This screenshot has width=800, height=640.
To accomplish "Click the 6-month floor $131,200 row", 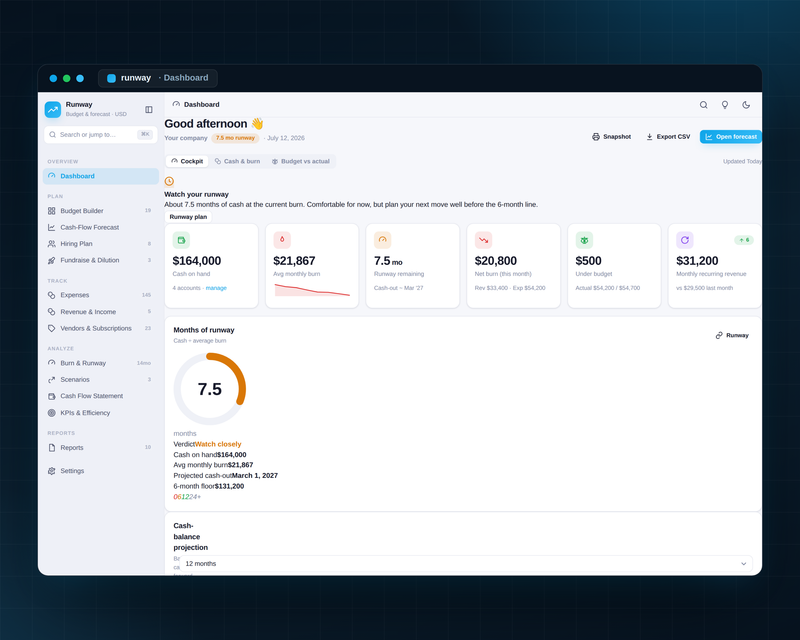I will [209, 486].
